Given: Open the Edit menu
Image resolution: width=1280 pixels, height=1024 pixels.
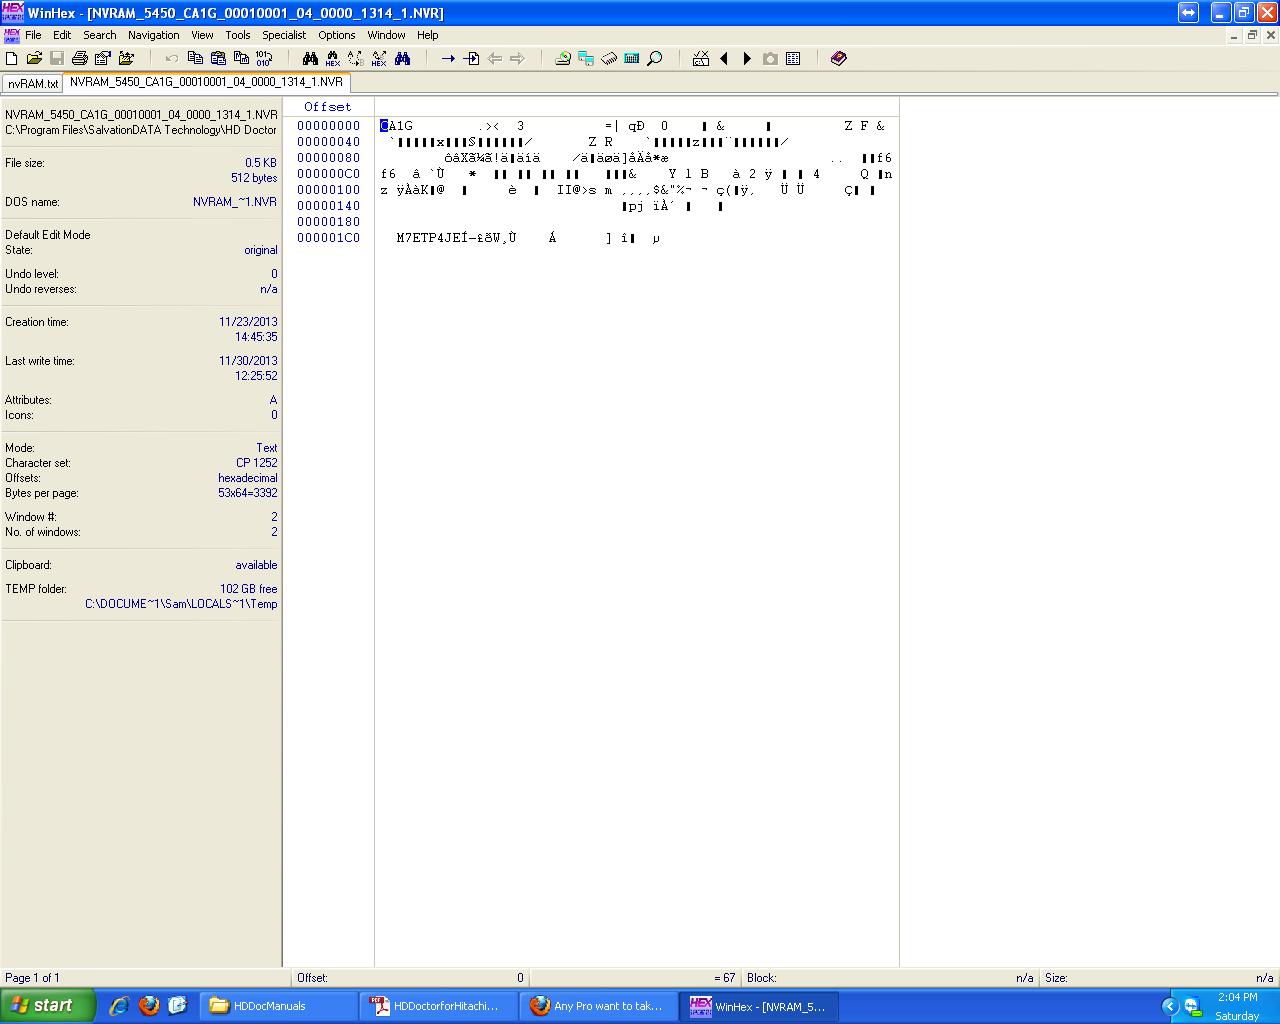Looking at the screenshot, I should [62, 35].
